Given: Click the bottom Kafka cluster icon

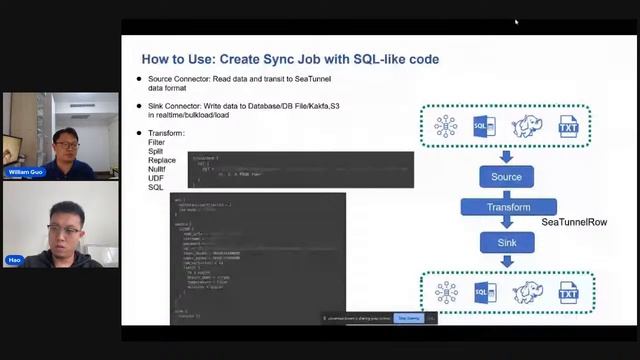Looking at the screenshot, I should pos(446,292).
